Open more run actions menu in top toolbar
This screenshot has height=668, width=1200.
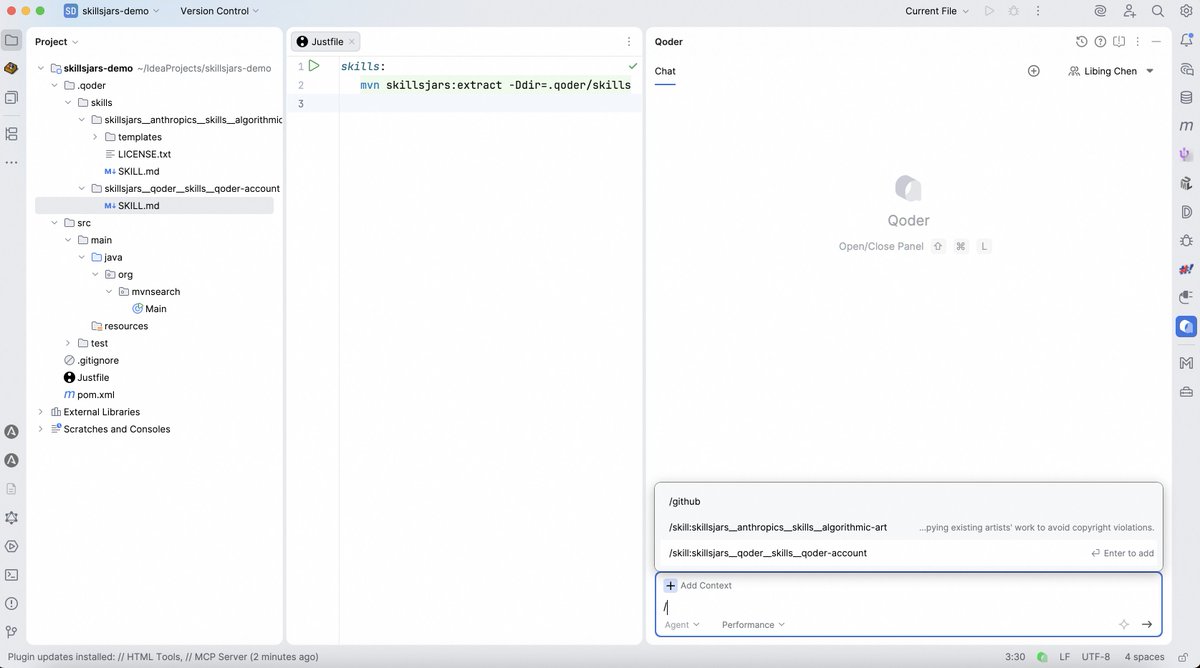pyautogui.click(x=1039, y=11)
